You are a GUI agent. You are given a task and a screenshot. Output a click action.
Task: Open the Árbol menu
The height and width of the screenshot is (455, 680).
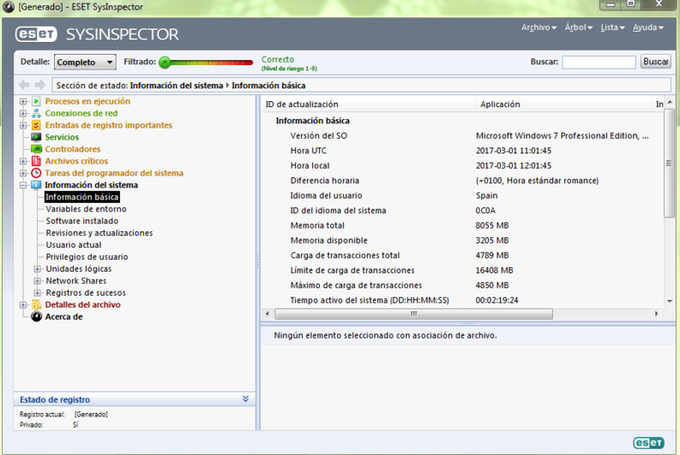[578, 27]
